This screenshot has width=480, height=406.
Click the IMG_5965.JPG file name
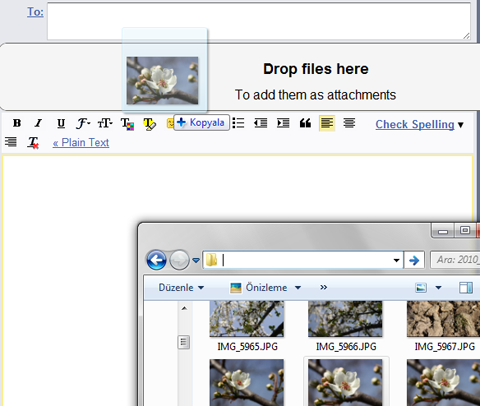(247, 347)
